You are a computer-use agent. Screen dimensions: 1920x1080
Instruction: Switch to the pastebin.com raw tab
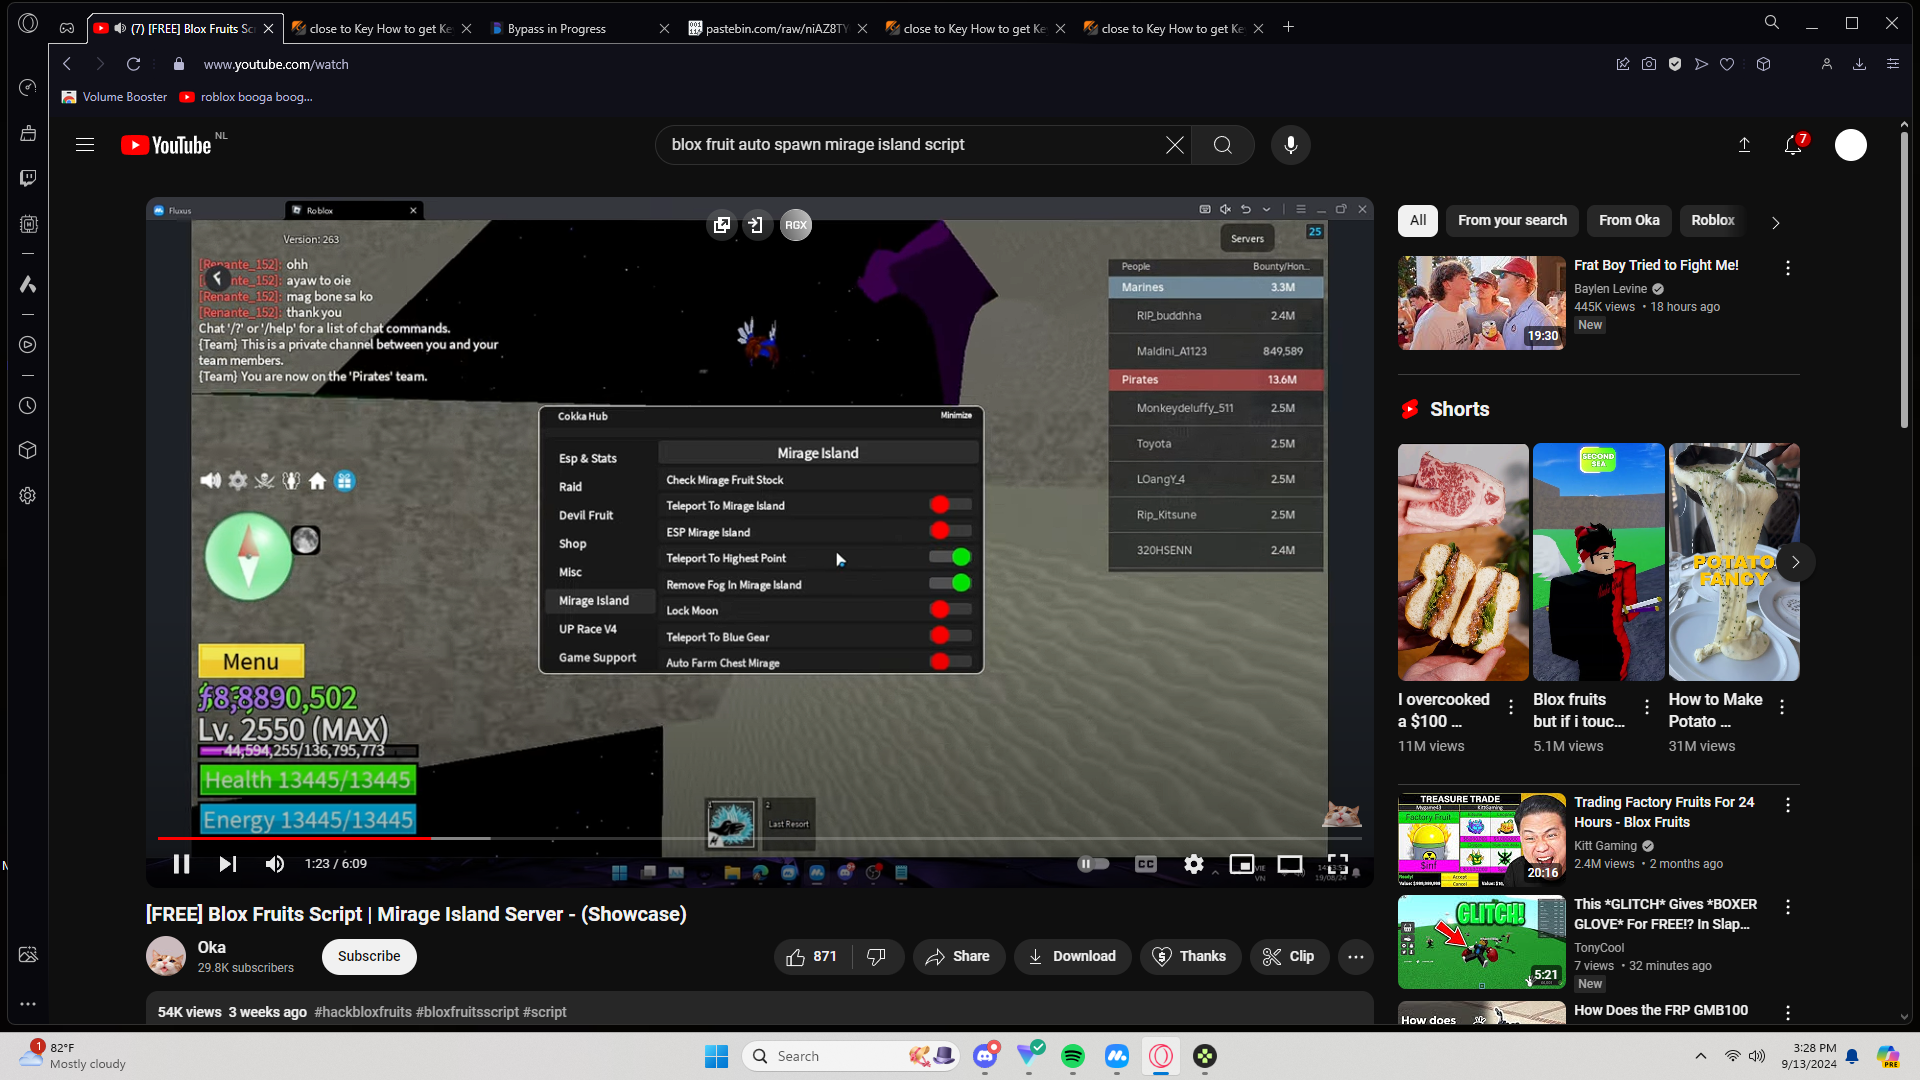click(778, 29)
